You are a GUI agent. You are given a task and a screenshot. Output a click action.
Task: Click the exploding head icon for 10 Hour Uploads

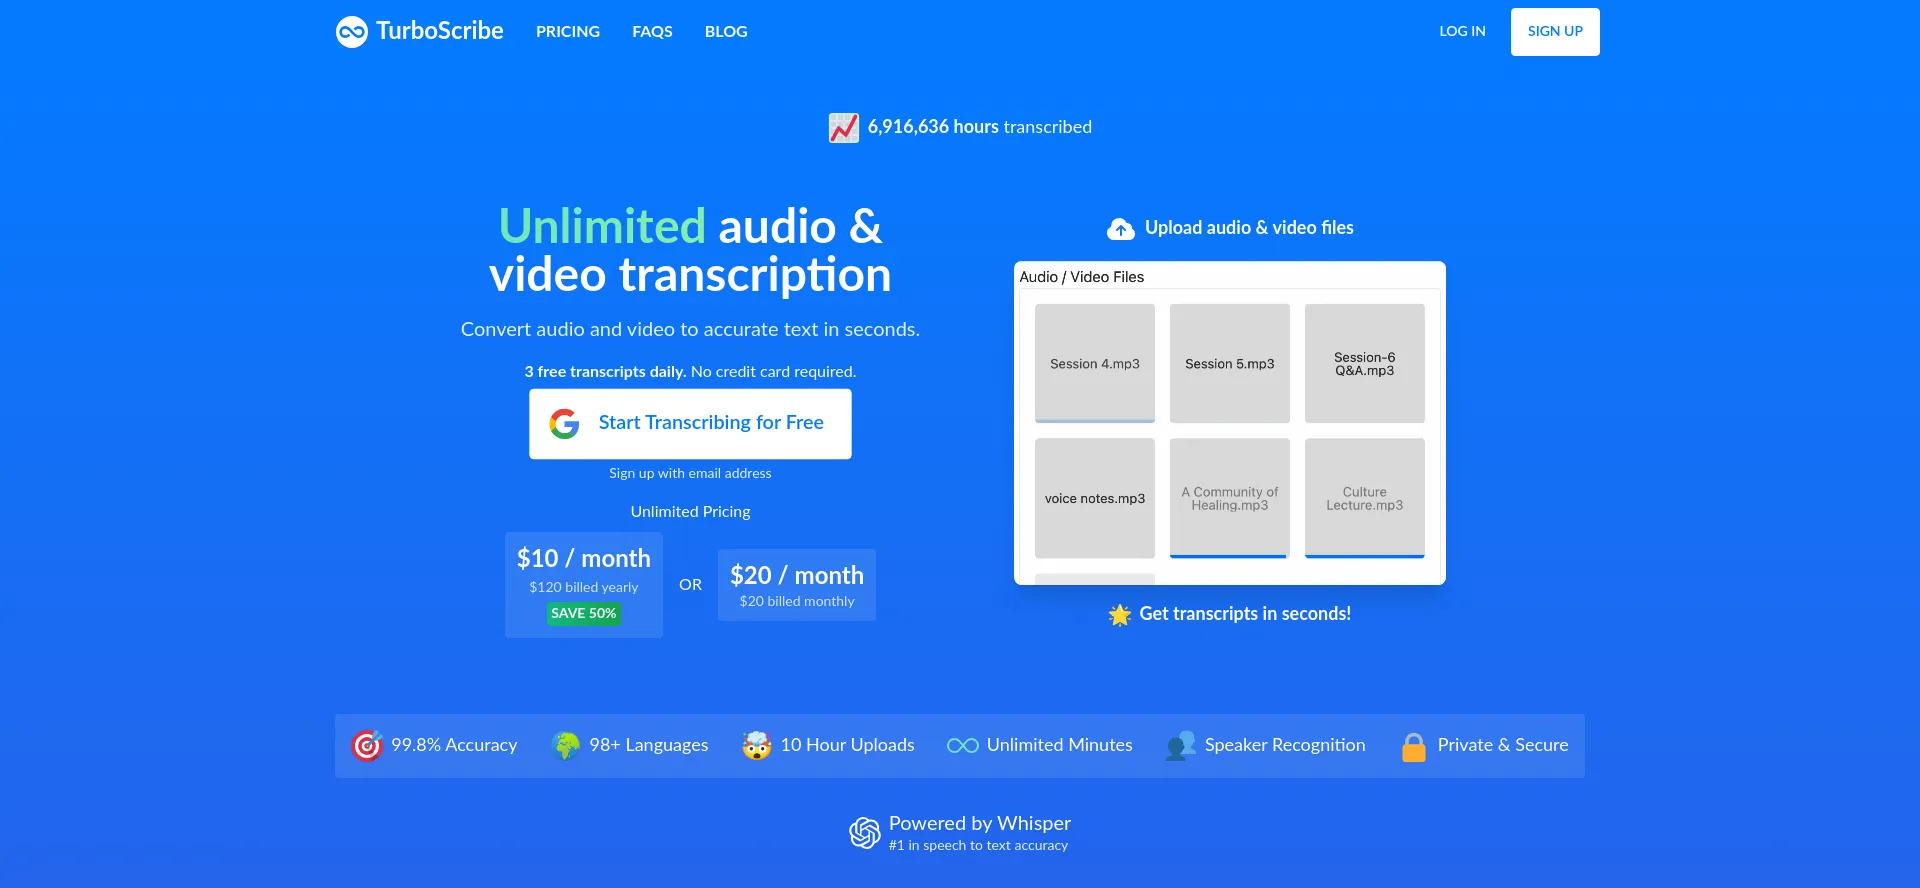[x=757, y=746]
